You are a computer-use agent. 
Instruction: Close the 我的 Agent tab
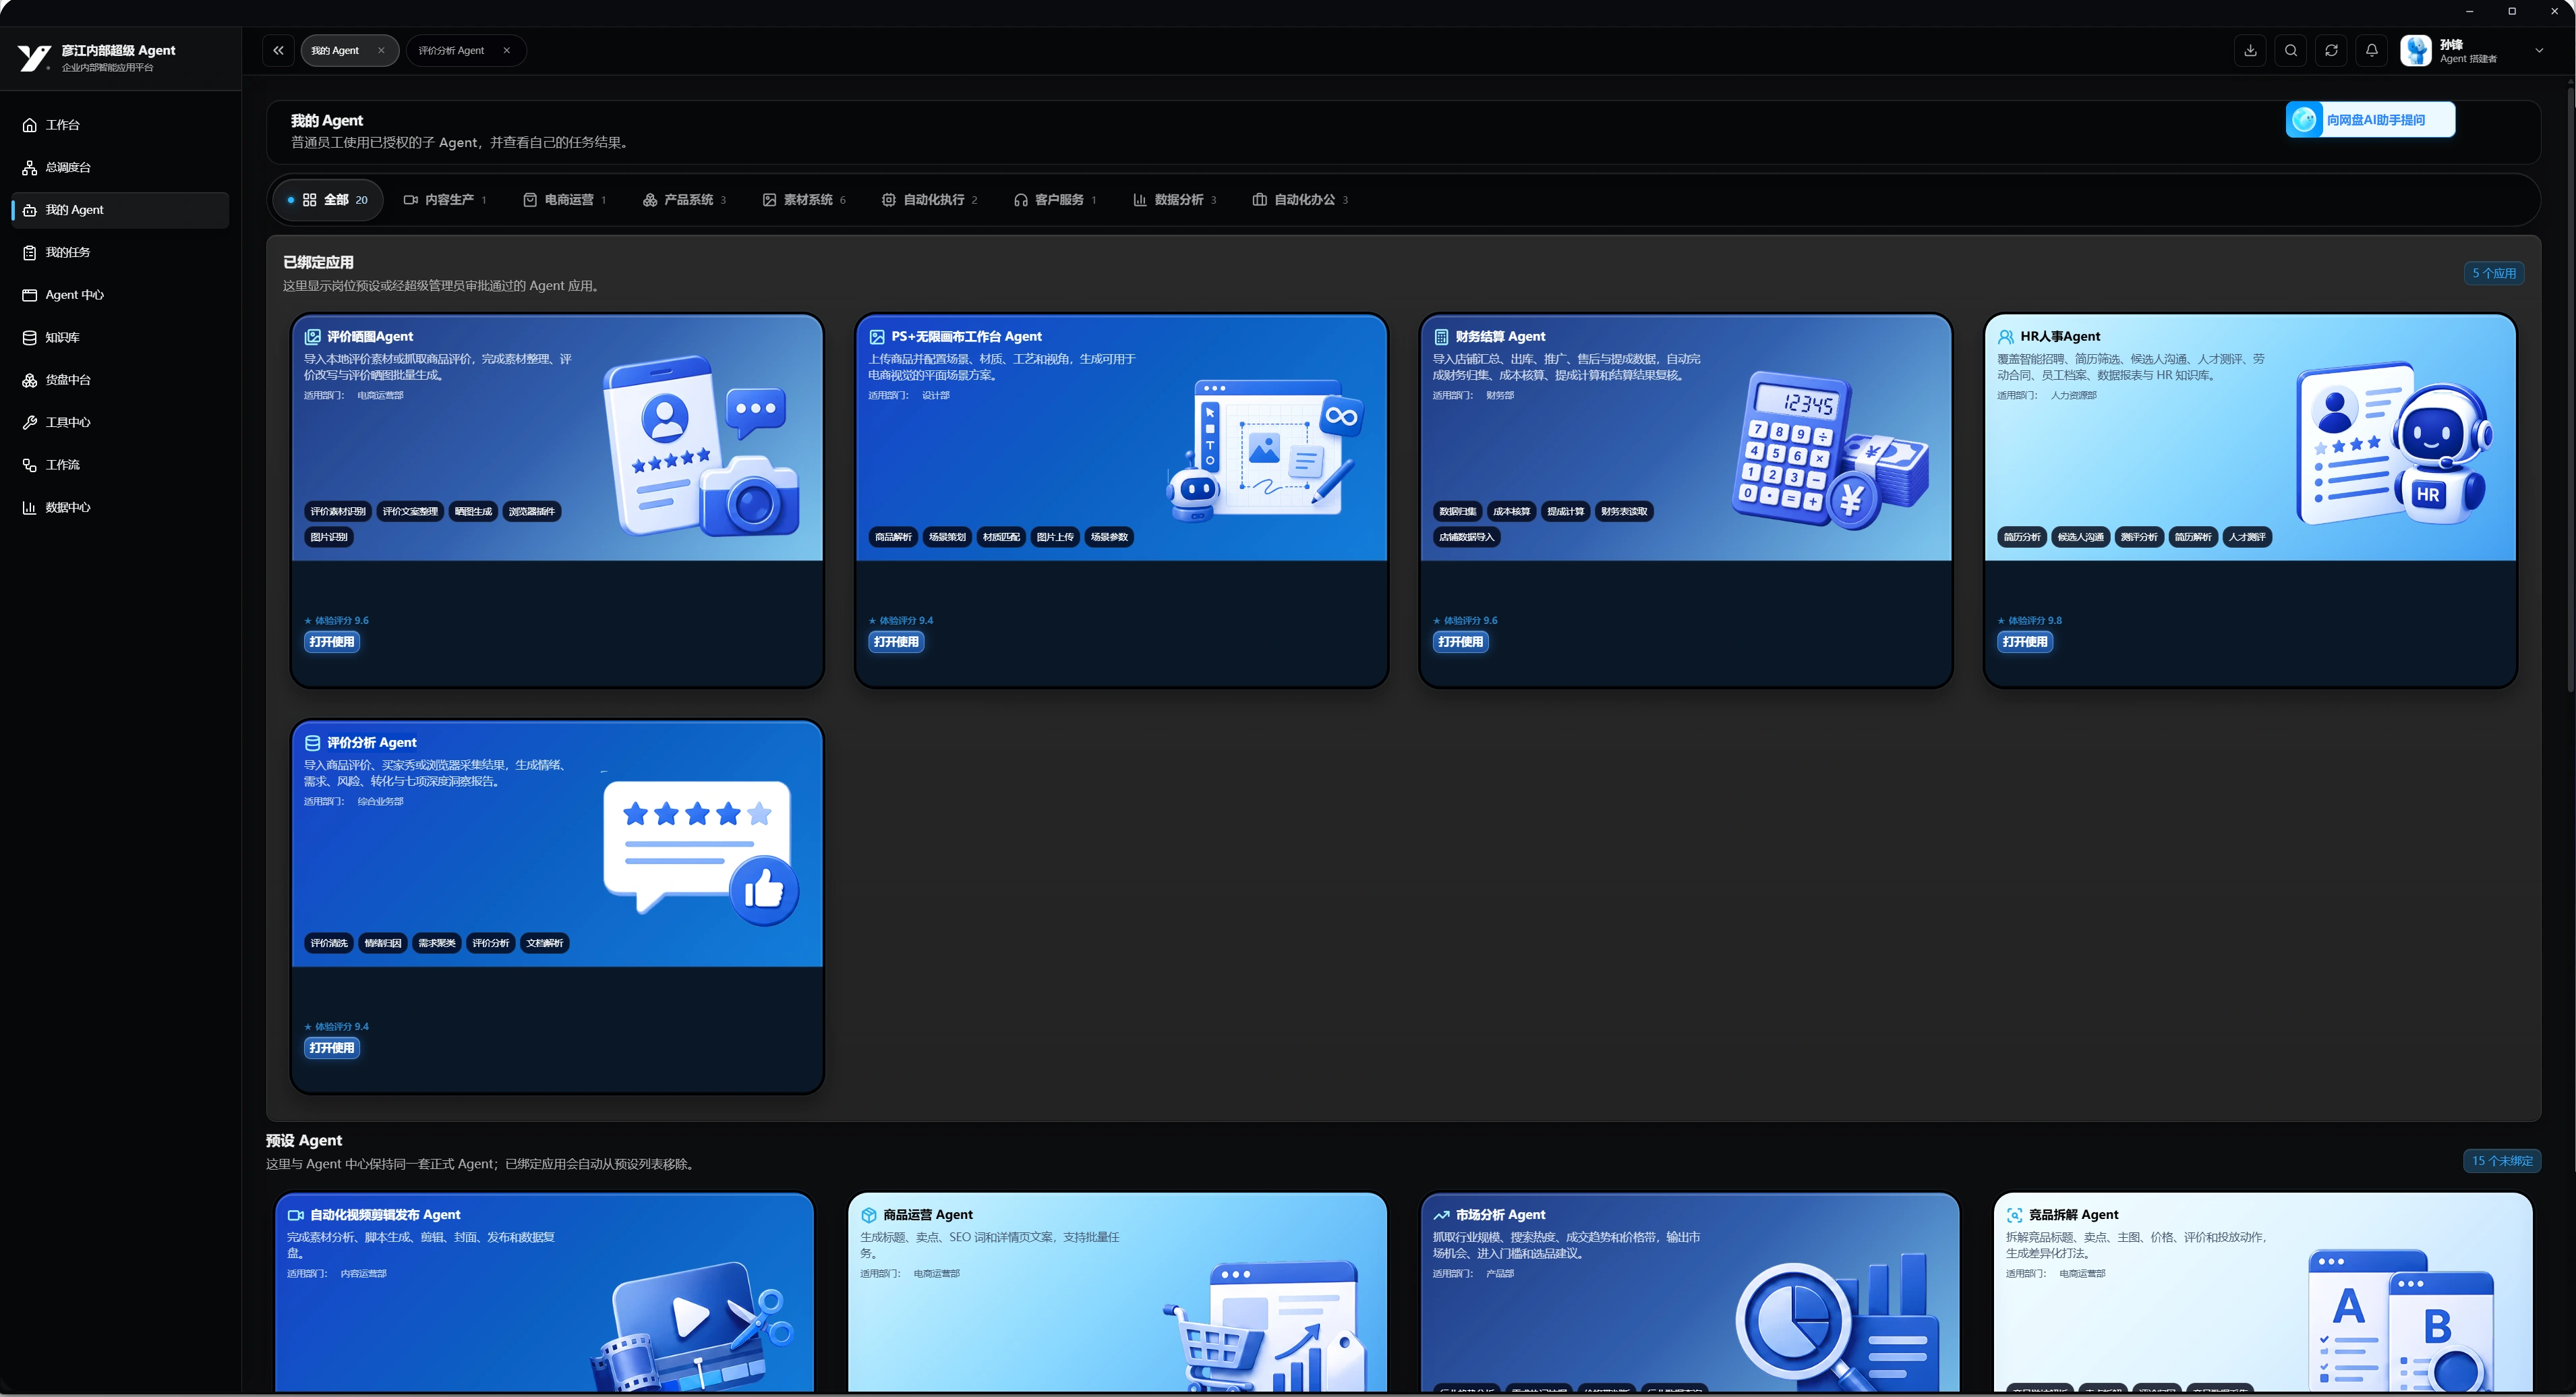[x=381, y=50]
